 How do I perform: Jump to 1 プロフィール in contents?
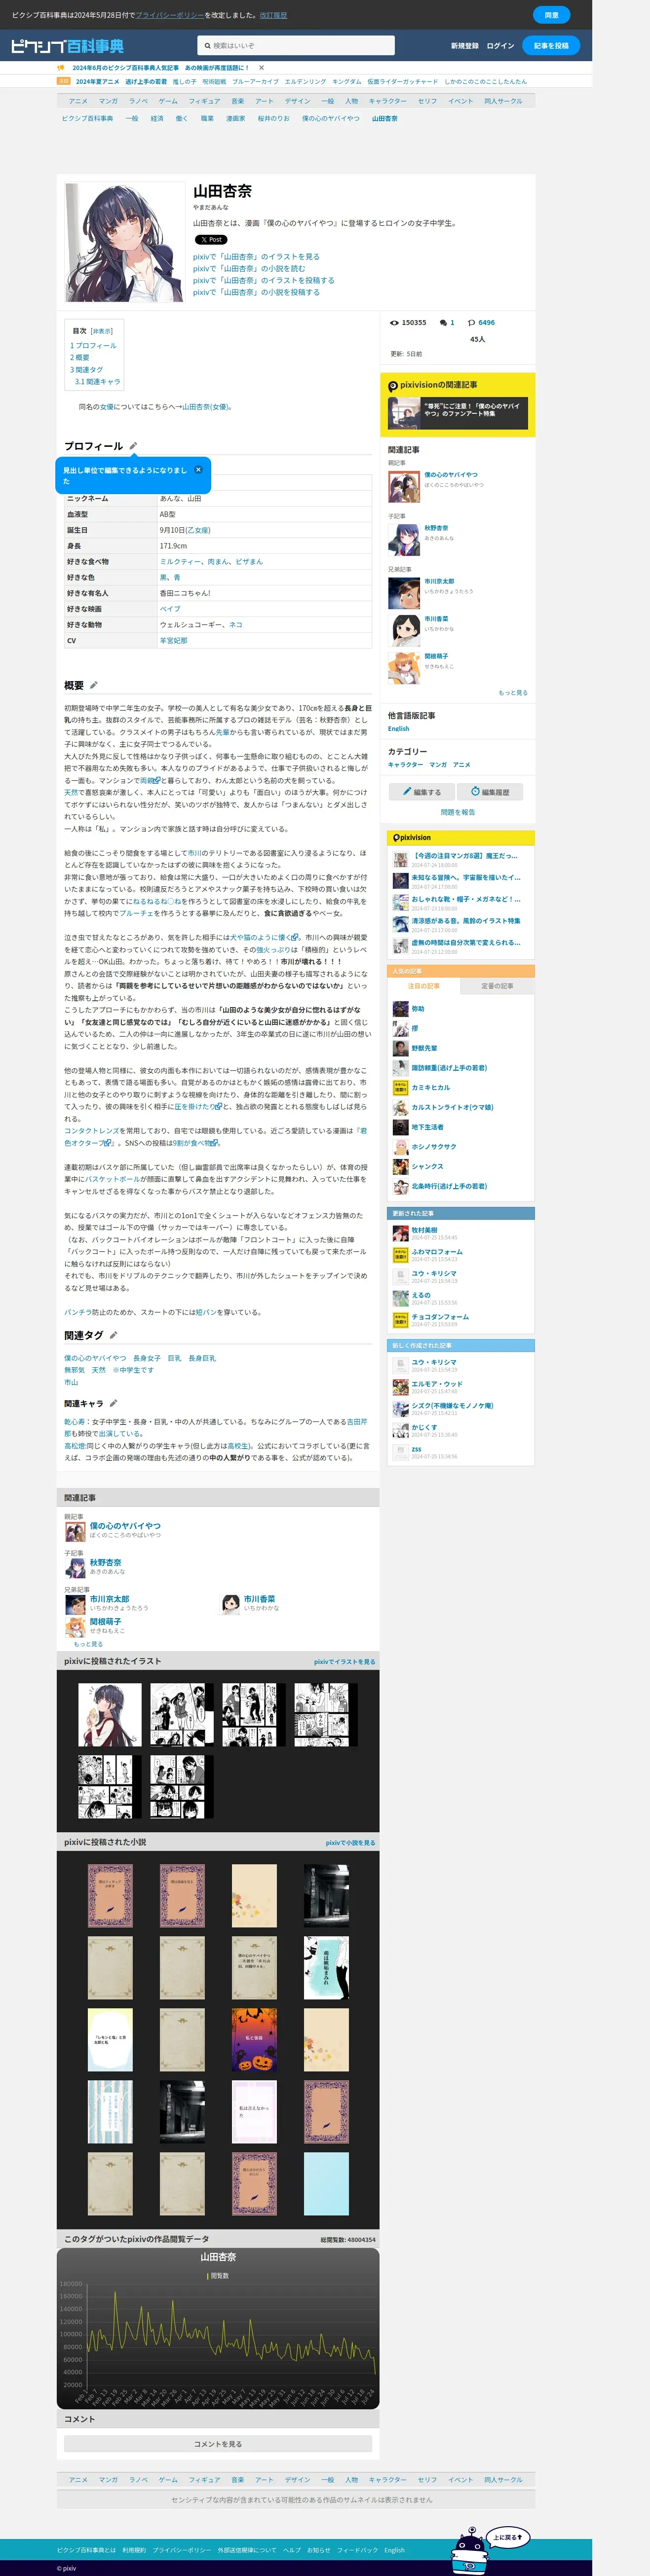coord(93,346)
